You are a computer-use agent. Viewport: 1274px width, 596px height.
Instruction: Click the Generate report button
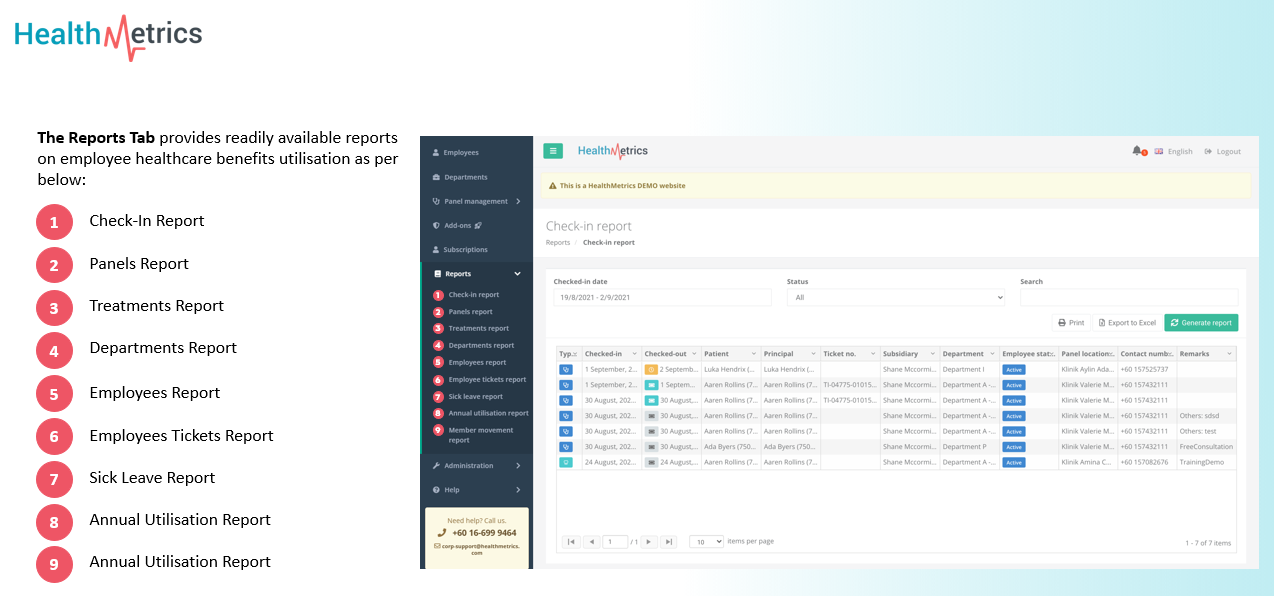click(x=1201, y=323)
